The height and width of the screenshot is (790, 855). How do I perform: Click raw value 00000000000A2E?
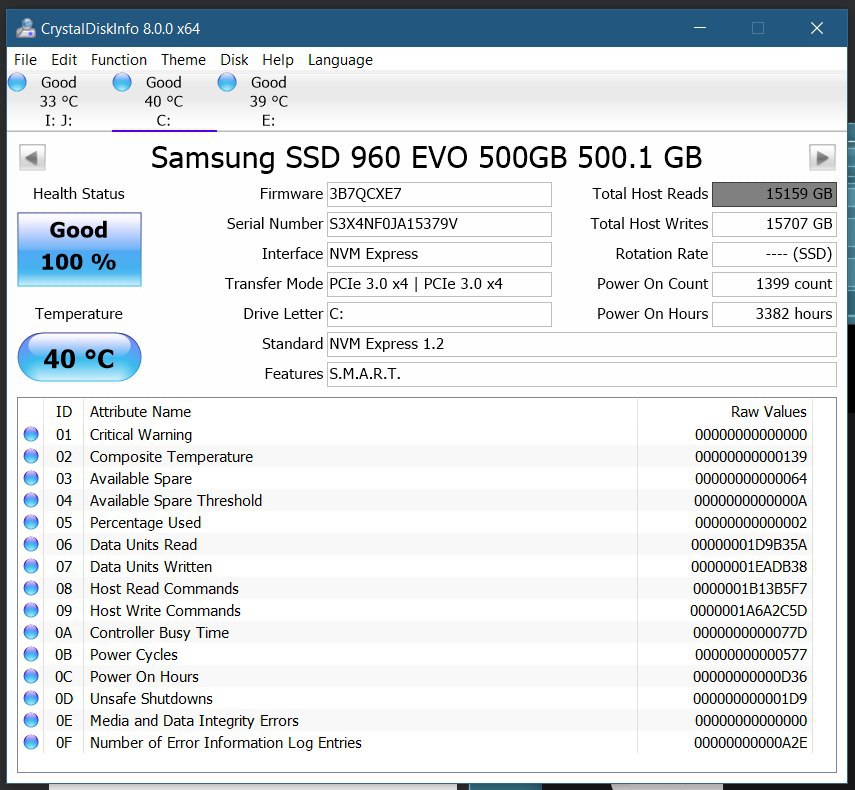750,743
